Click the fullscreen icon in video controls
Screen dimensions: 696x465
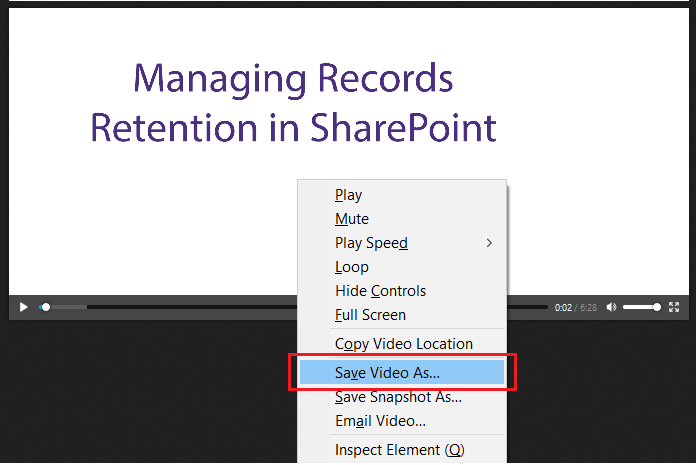[674, 307]
